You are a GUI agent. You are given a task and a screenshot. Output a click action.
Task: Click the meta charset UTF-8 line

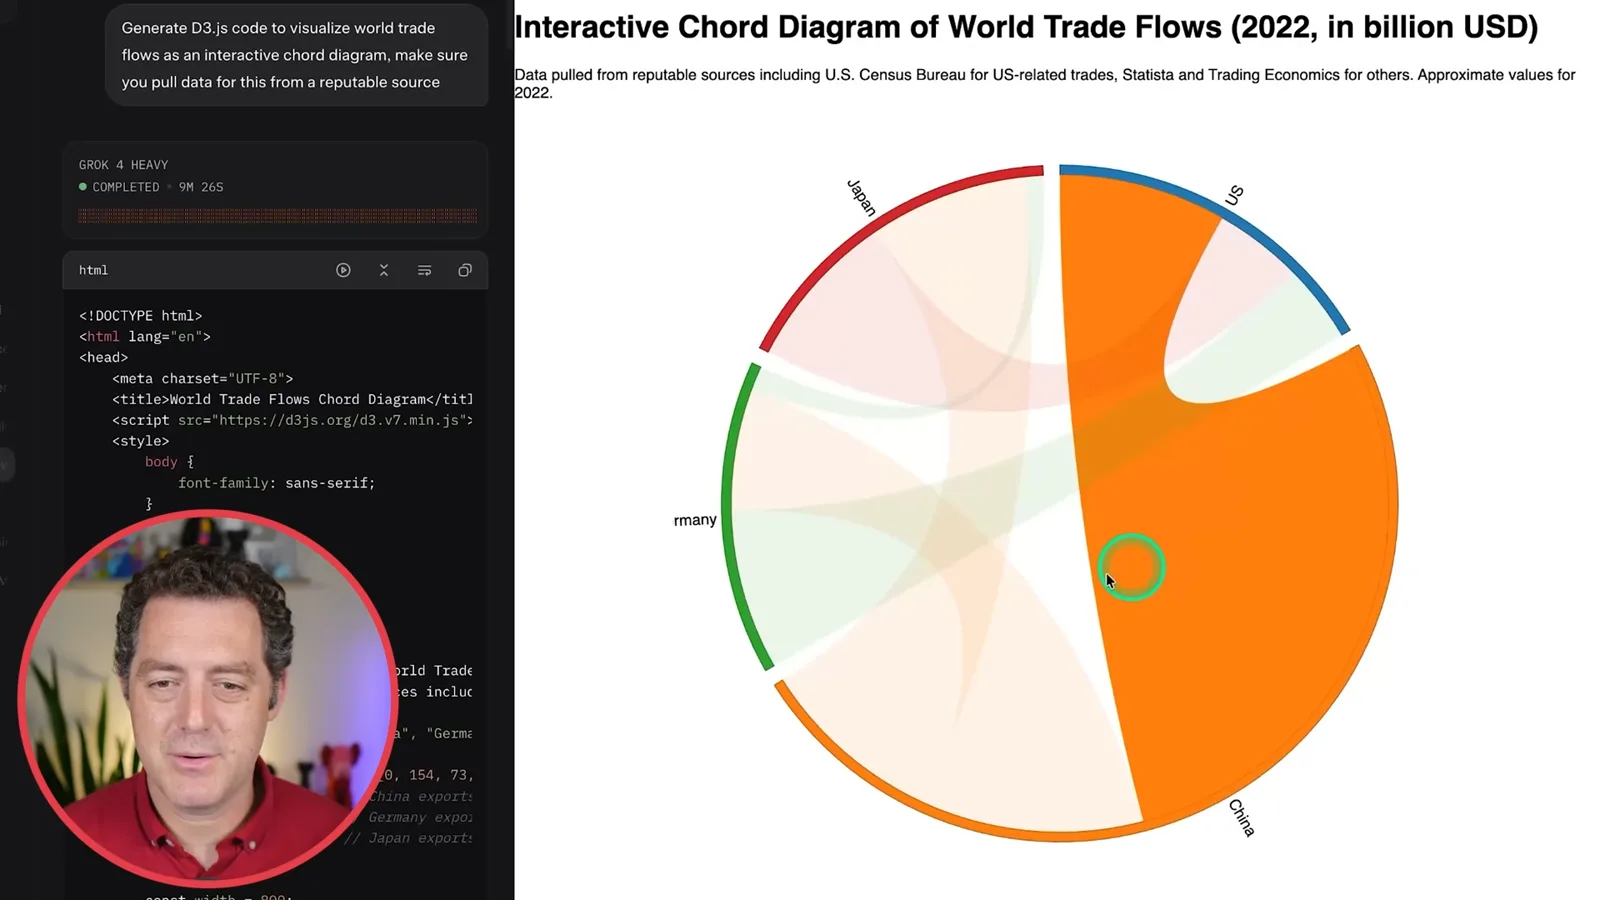[203, 378]
